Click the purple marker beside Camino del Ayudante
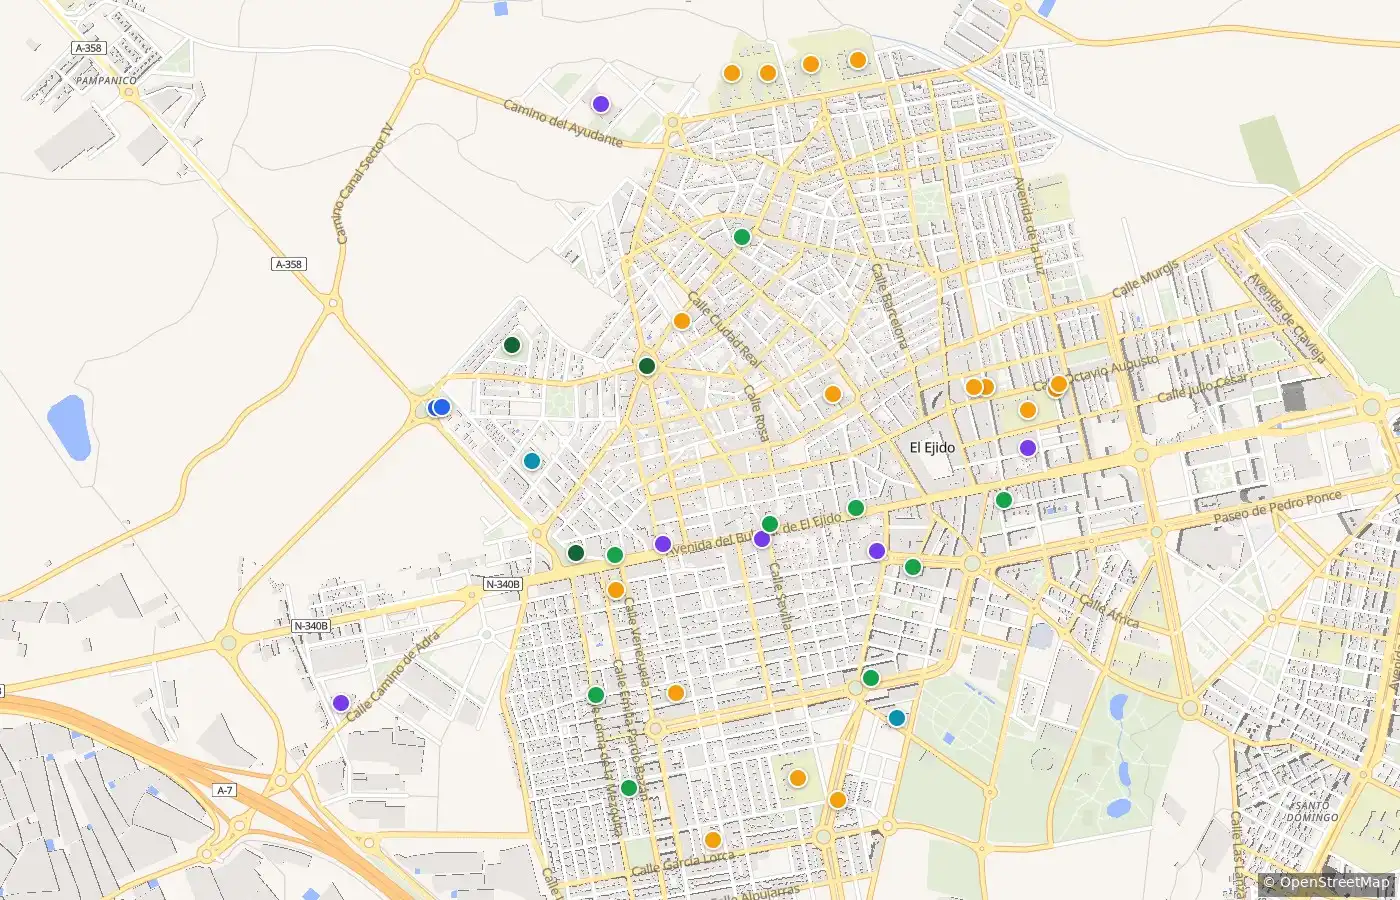Image resolution: width=1400 pixels, height=900 pixels. tap(600, 104)
